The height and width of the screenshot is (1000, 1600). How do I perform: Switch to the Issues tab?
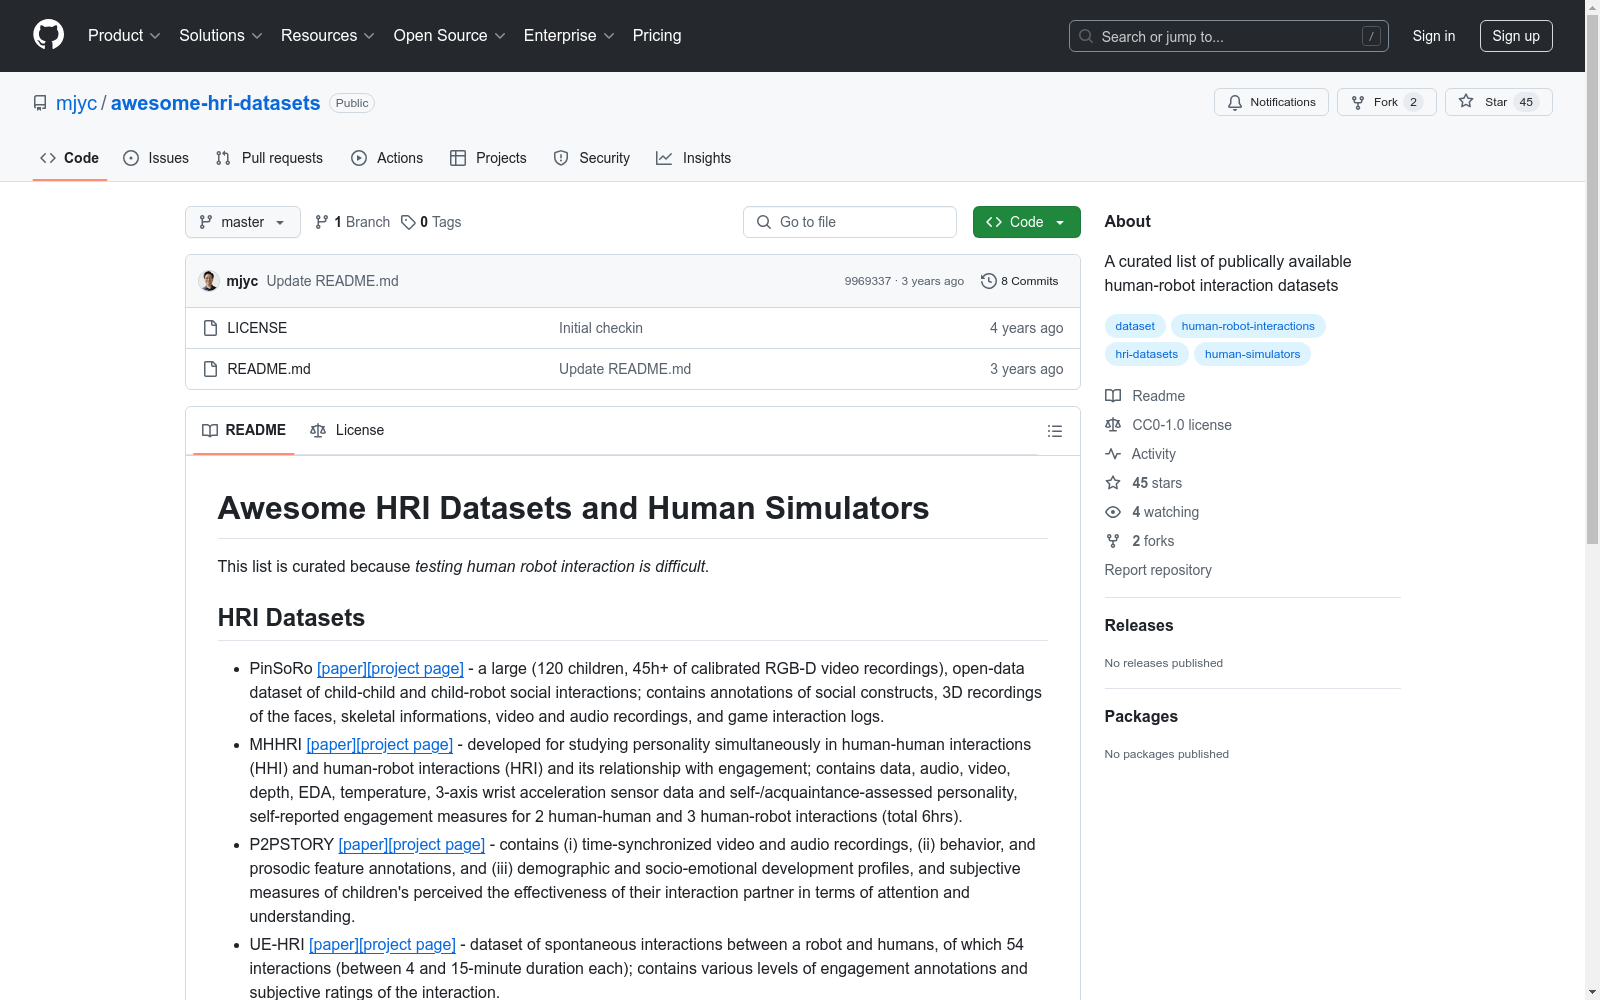click(156, 158)
